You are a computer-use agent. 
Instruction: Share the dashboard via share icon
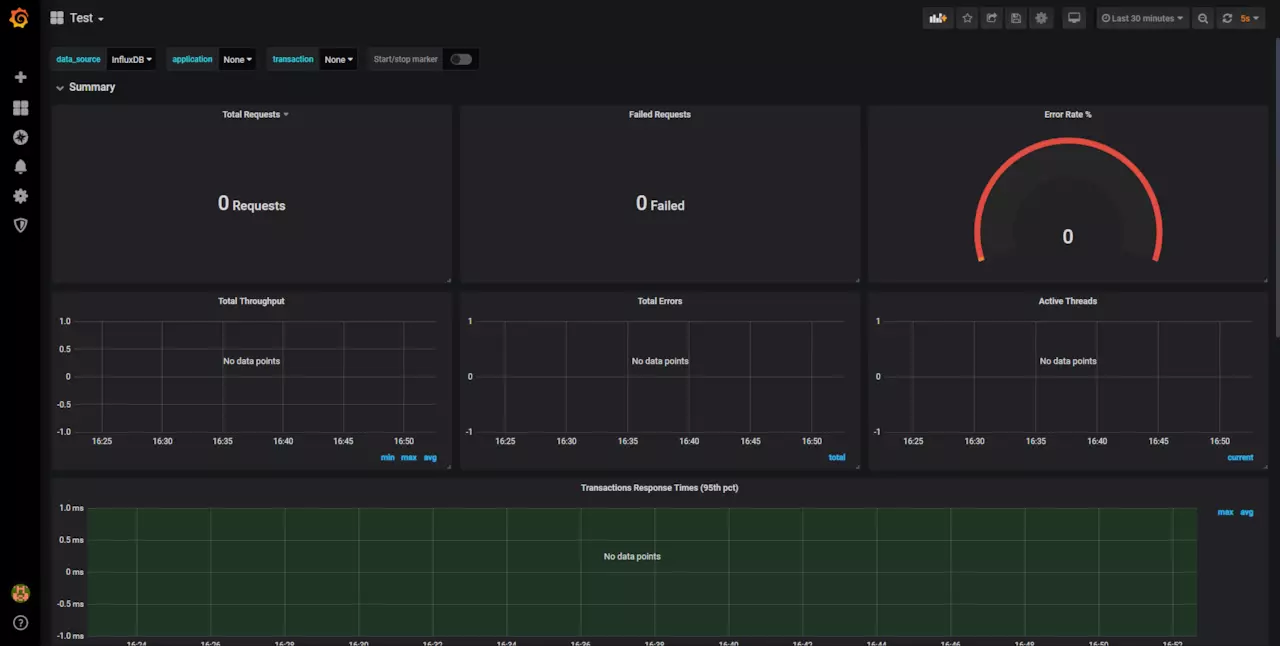tap(992, 18)
